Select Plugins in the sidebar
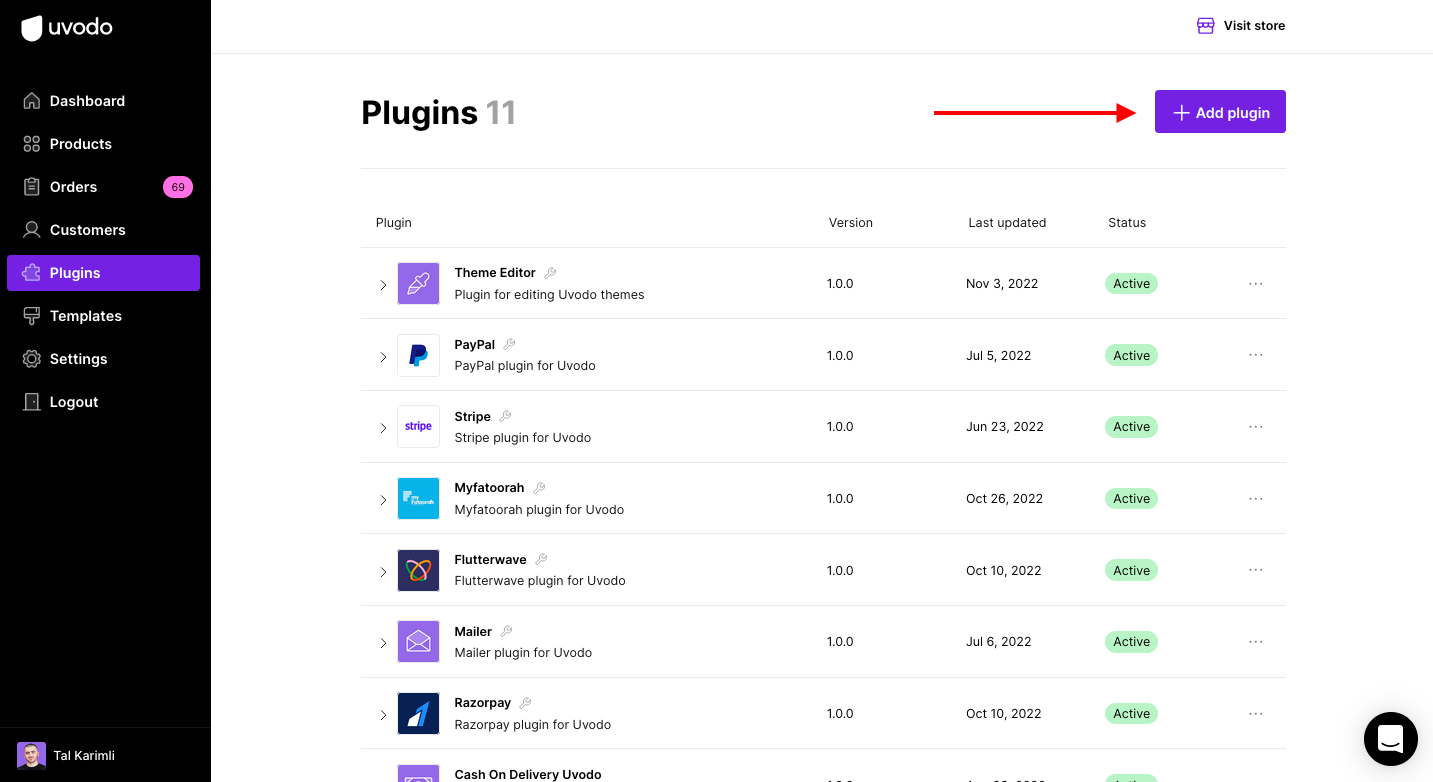The width and height of the screenshot is (1433, 782). [x=103, y=273]
